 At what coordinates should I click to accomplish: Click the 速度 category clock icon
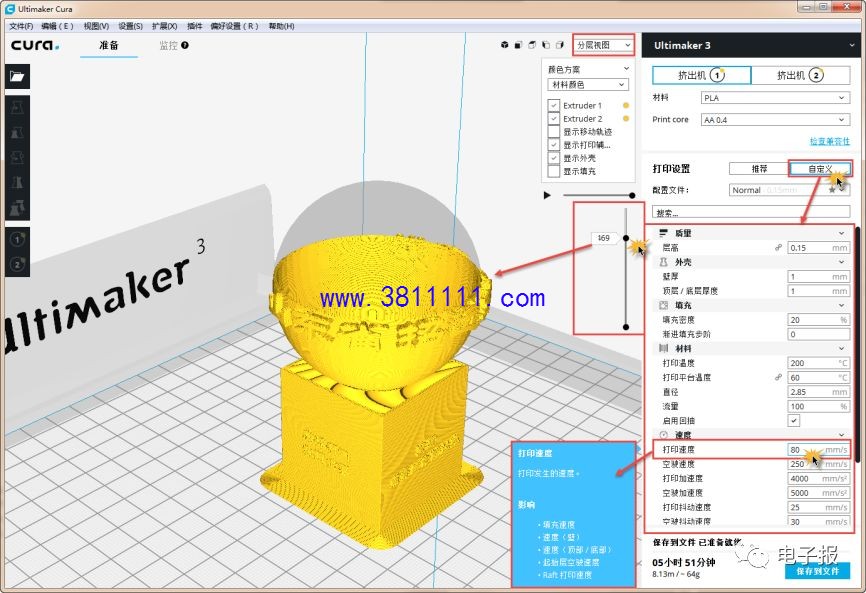point(664,435)
